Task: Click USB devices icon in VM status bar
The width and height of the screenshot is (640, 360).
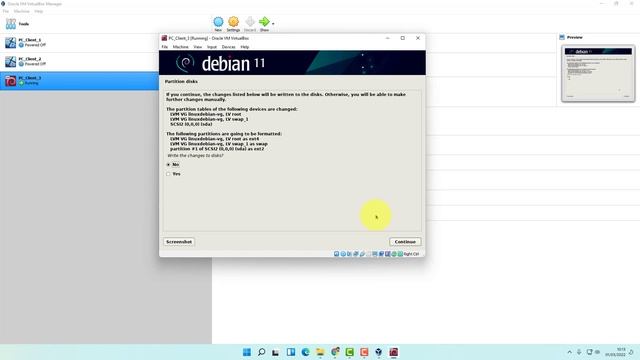Action: pos(362,254)
